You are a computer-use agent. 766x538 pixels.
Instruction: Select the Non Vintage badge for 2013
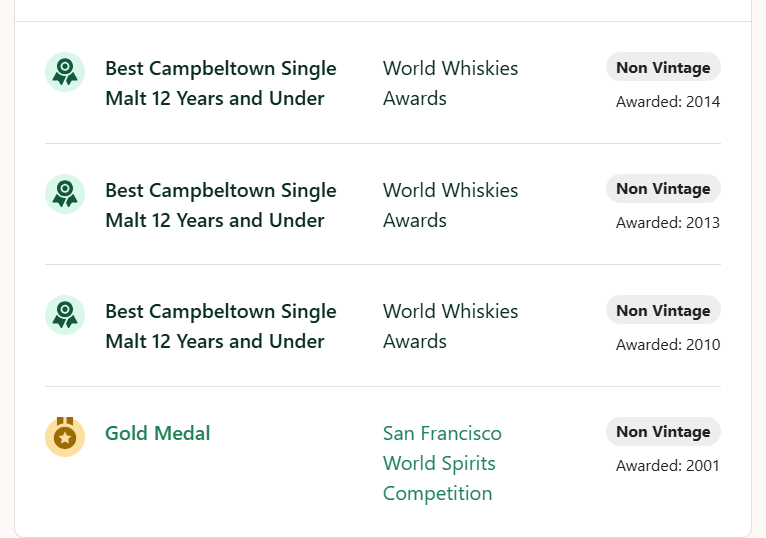point(663,189)
